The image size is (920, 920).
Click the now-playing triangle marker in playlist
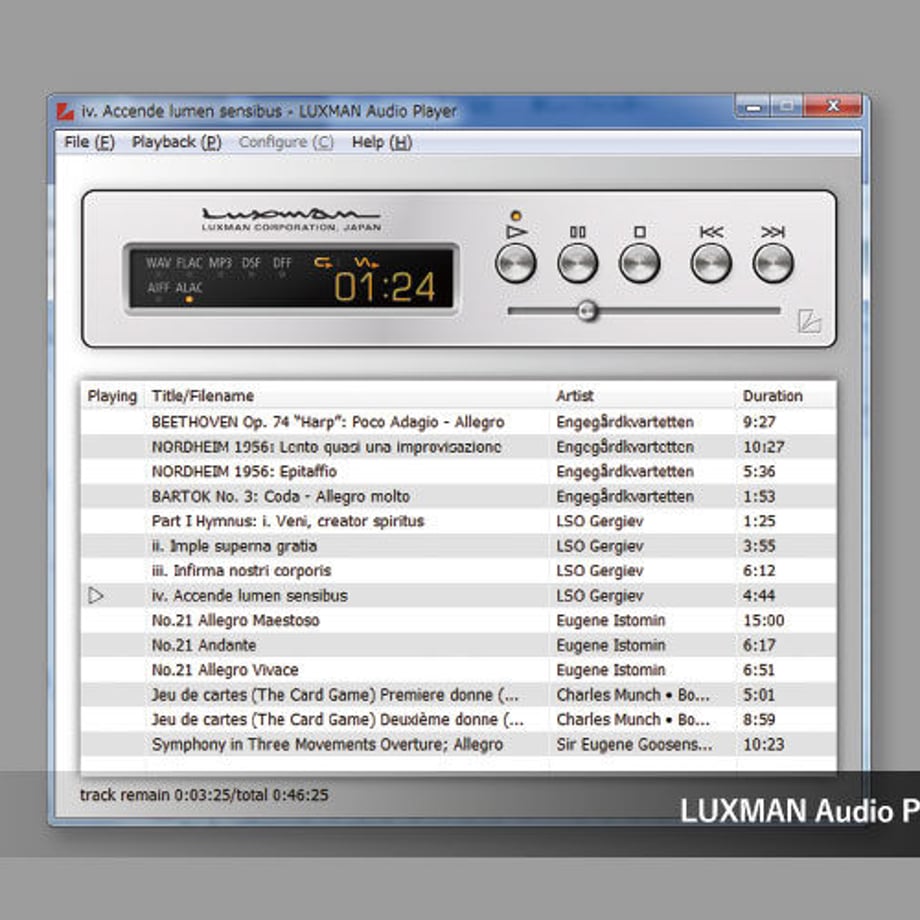pos(96,596)
